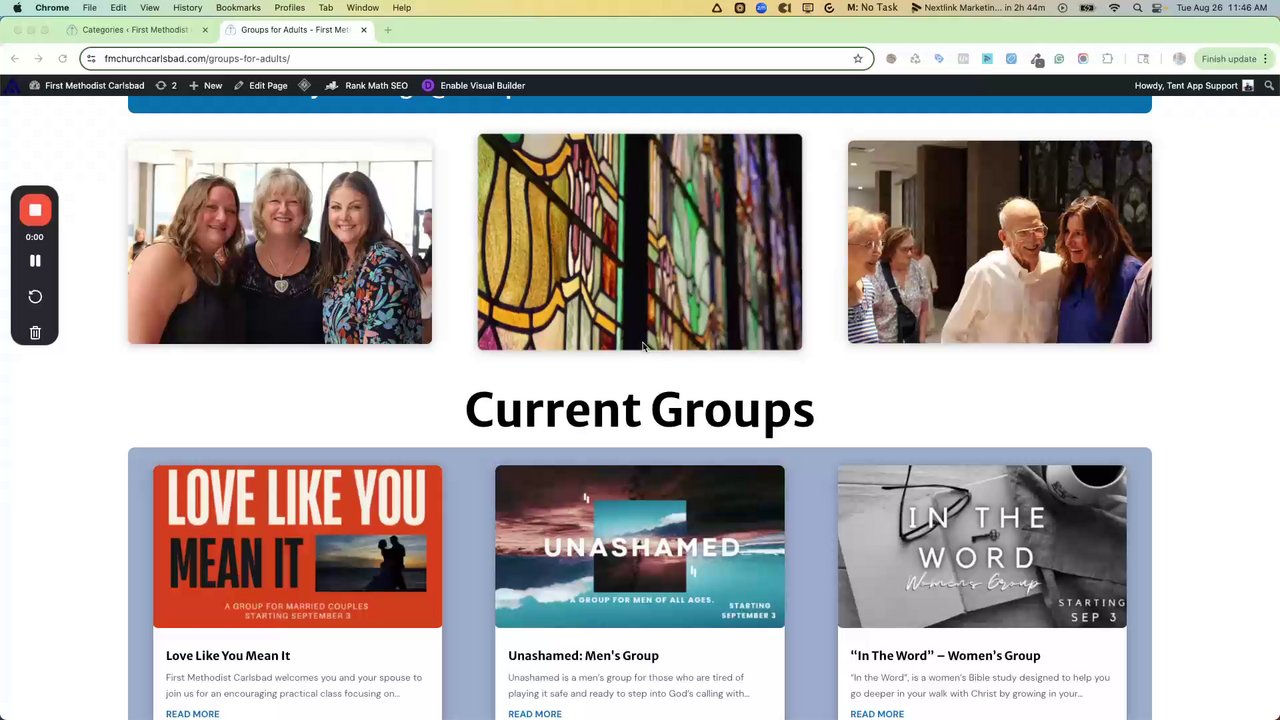Screen dimensions: 1280x720
Task: Read more about Love Like You Mean It
Action: pyautogui.click(x=192, y=714)
